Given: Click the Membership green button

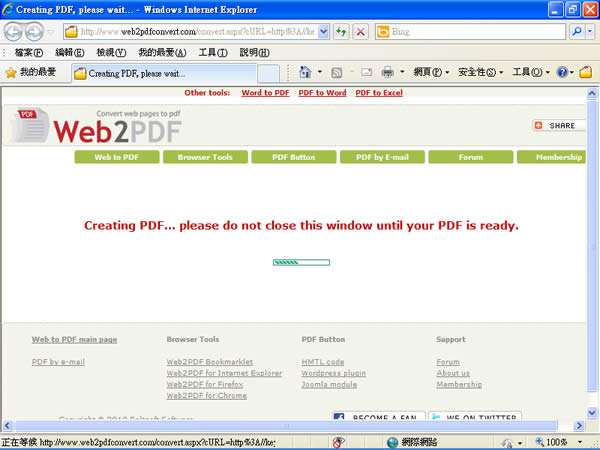Looking at the screenshot, I should [551, 157].
